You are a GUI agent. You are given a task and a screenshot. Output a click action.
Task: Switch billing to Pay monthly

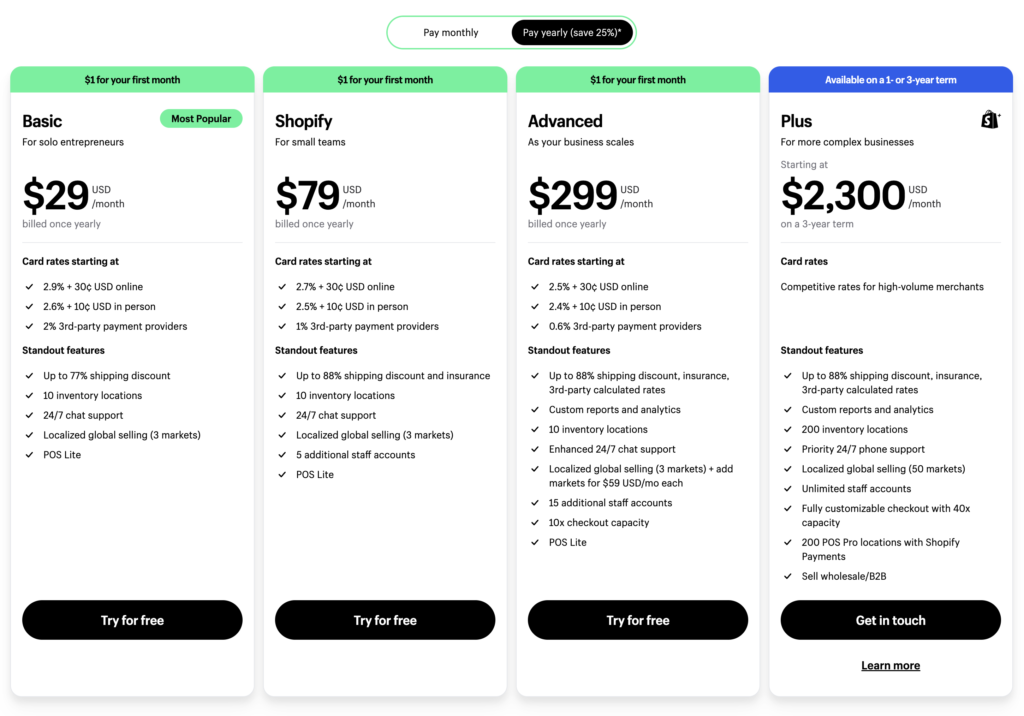pyautogui.click(x=450, y=33)
